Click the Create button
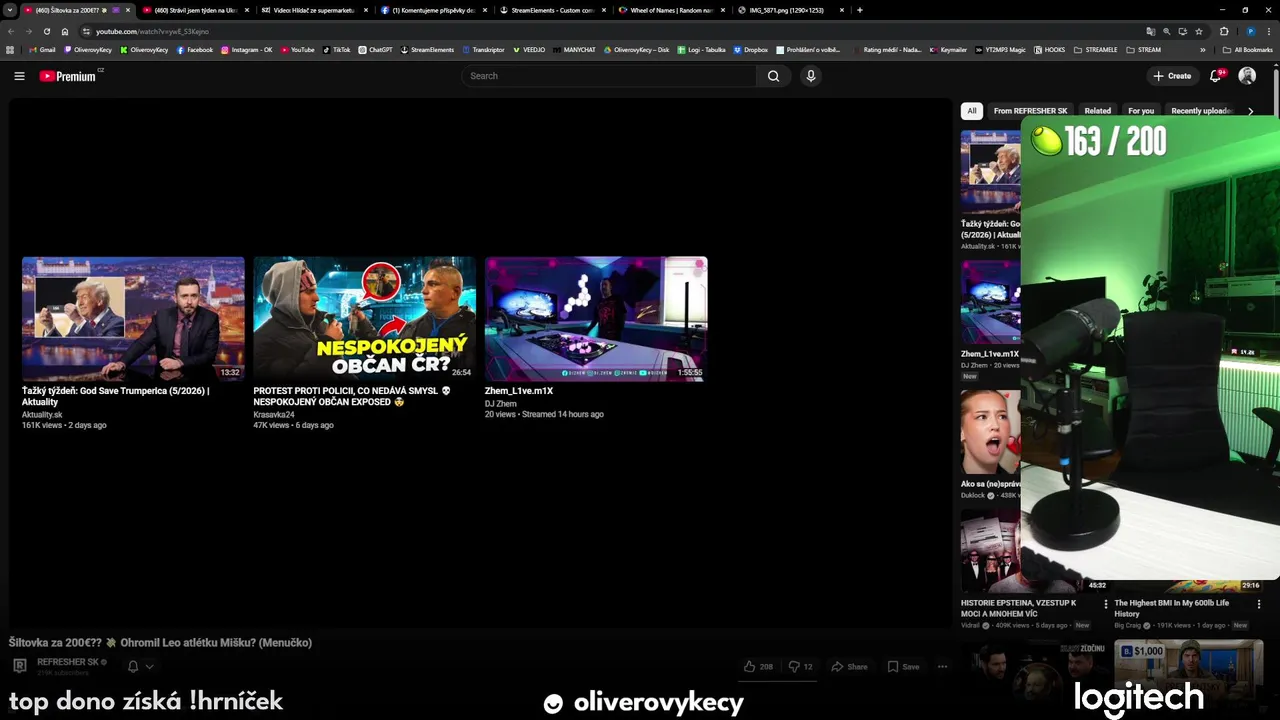This screenshot has height=720, width=1280. tap(1172, 76)
